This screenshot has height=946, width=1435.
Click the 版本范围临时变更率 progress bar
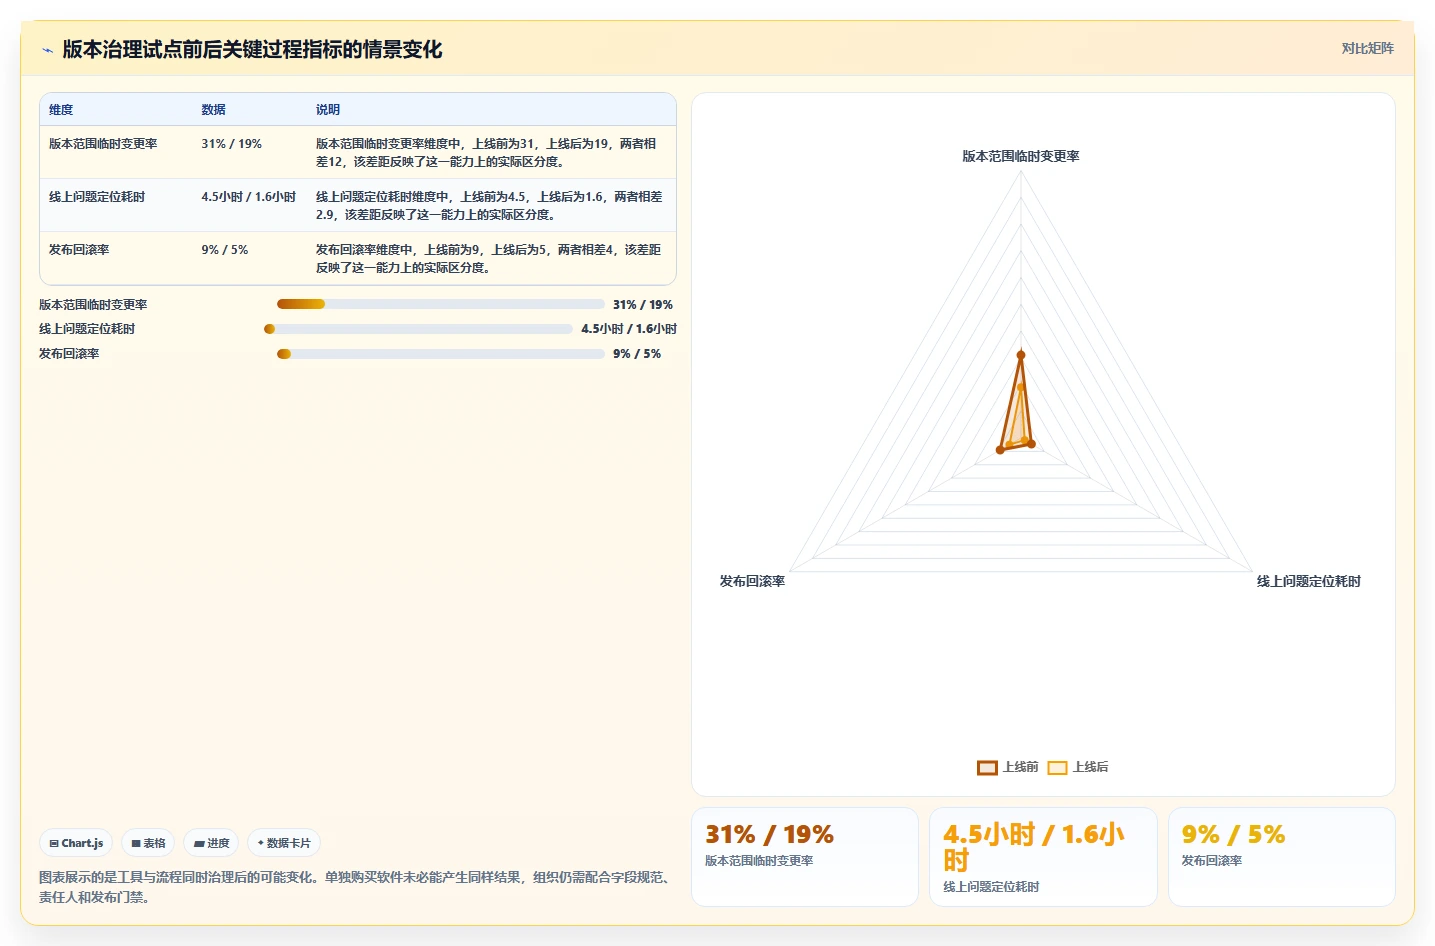(441, 304)
